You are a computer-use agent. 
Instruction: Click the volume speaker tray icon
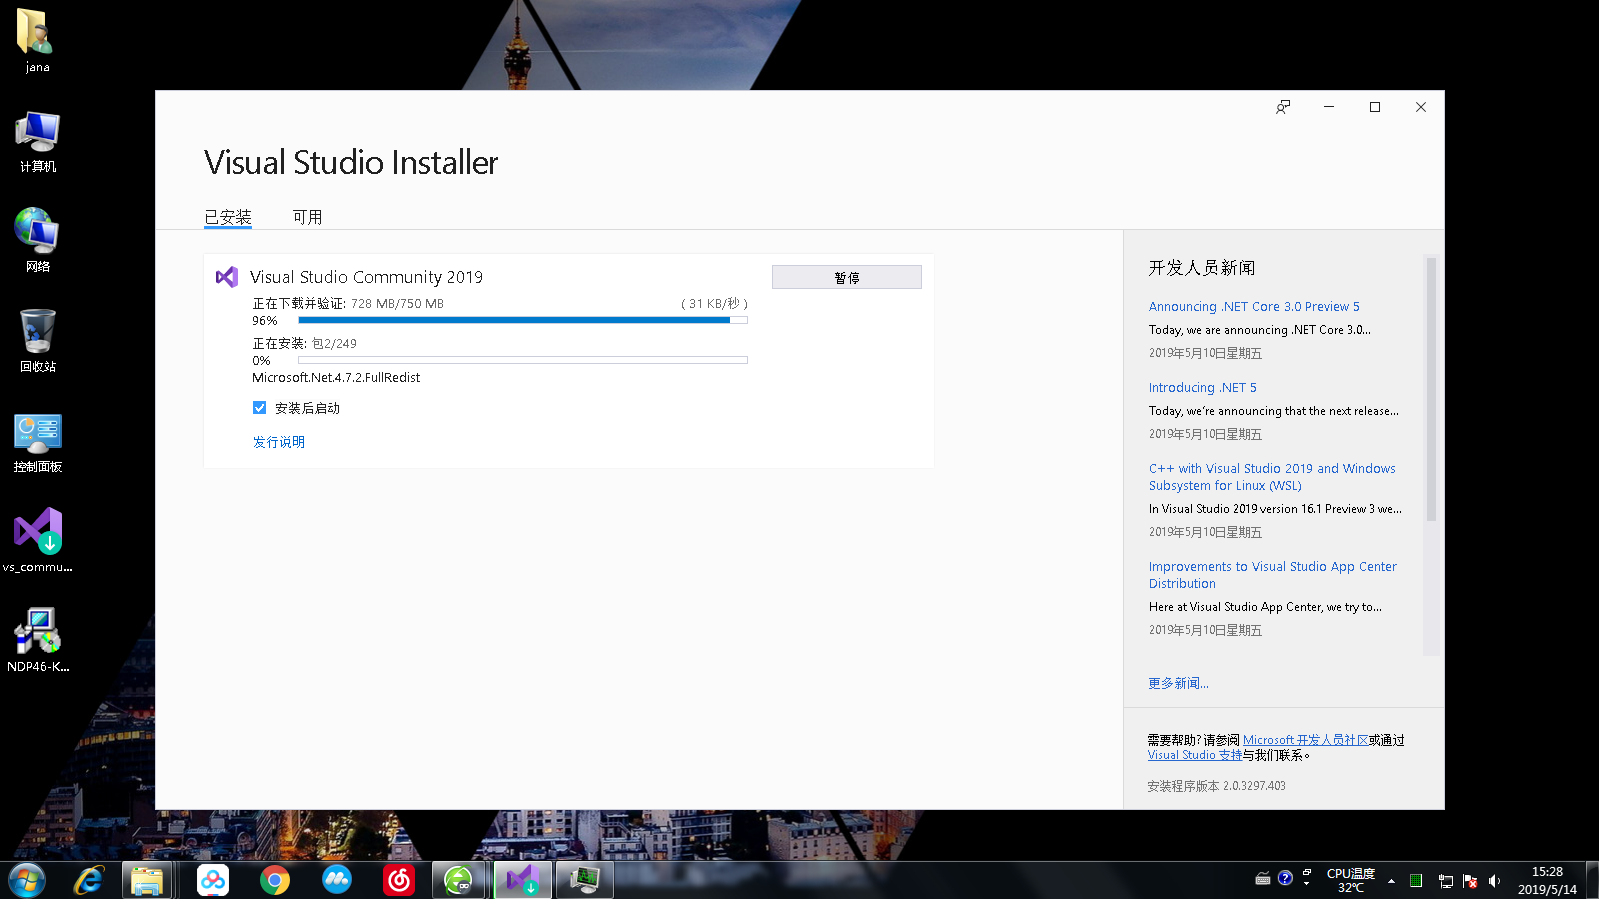(x=1495, y=881)
